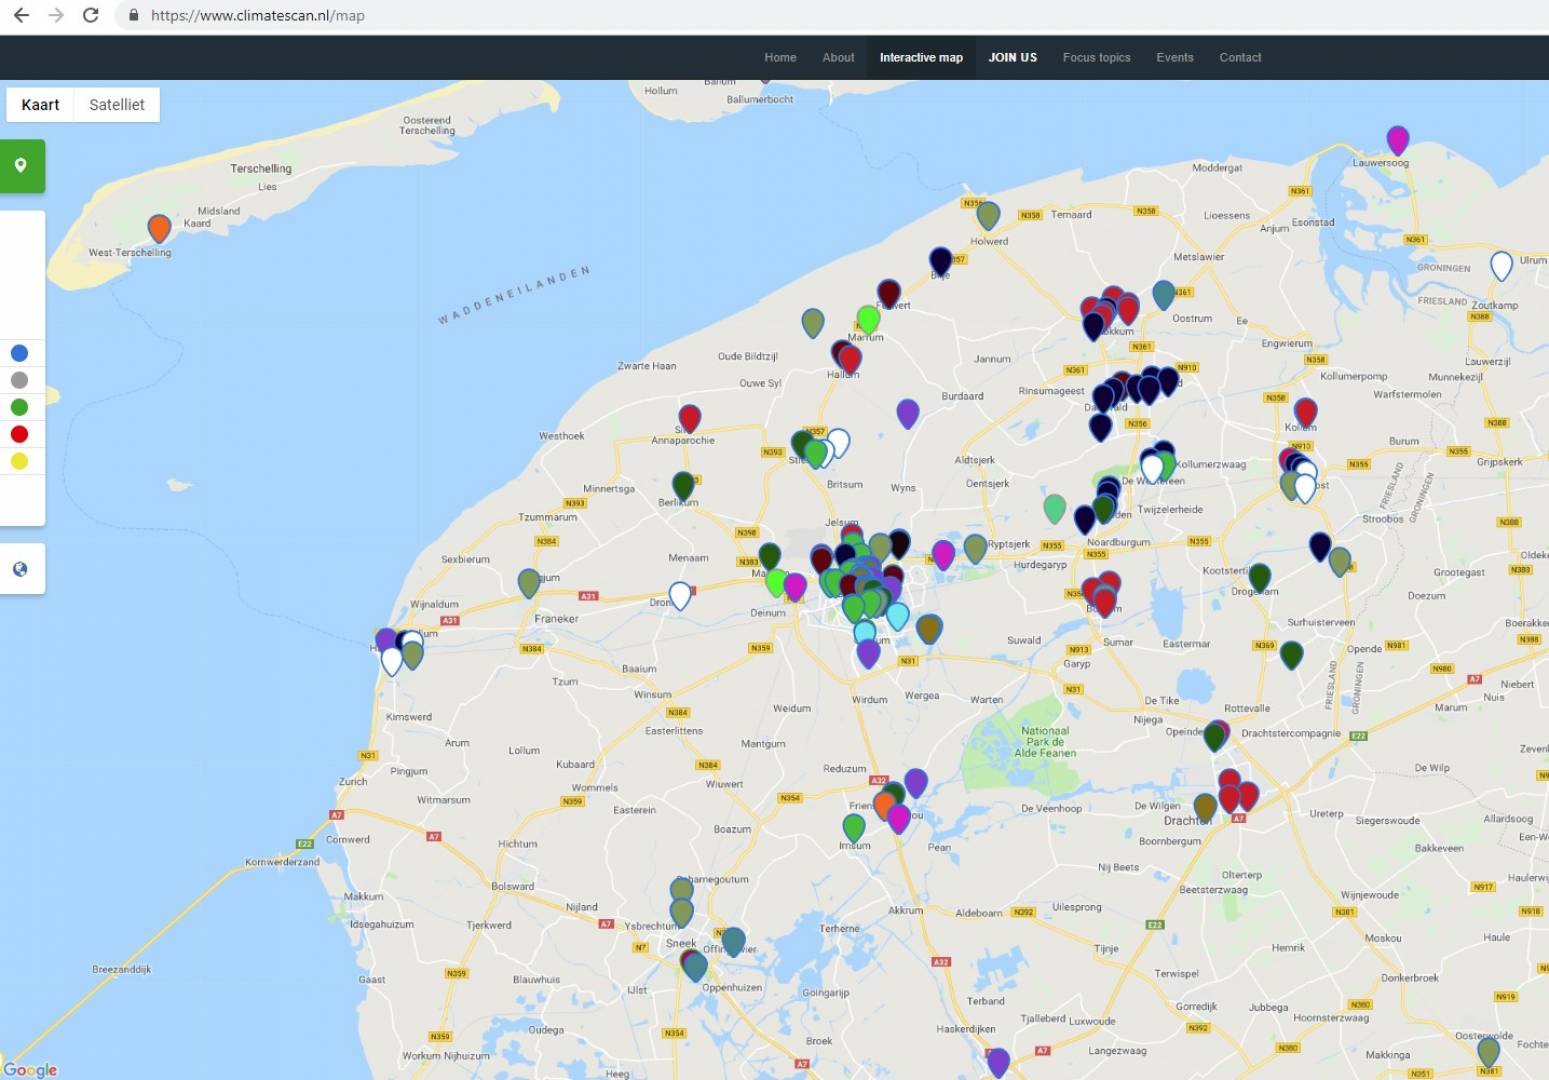Image resolution: width=1549 pixels, height=1080 pixels.
Task: Click the bright green marker at Marrum
Action: pyautogui.click(x=868, y=318)
